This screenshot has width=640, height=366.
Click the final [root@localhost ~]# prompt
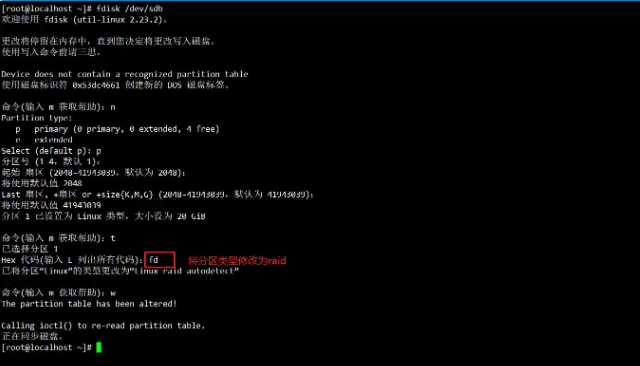coord(46,347)
